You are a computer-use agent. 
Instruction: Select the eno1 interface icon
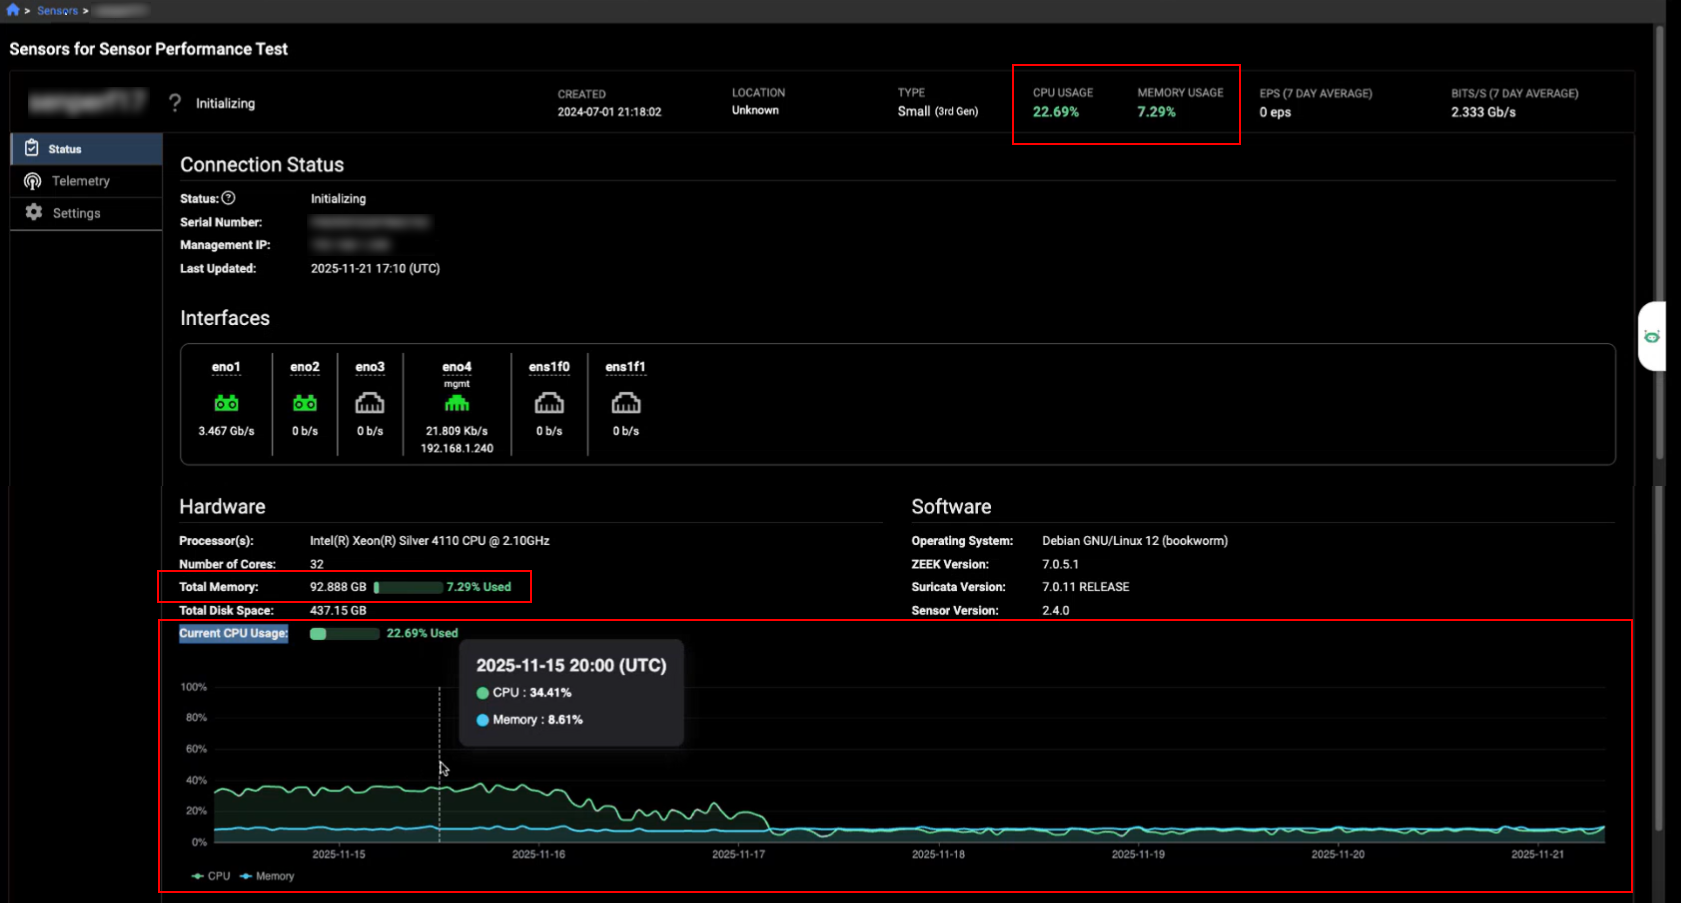pyautogui.click(x=226, y=403)
